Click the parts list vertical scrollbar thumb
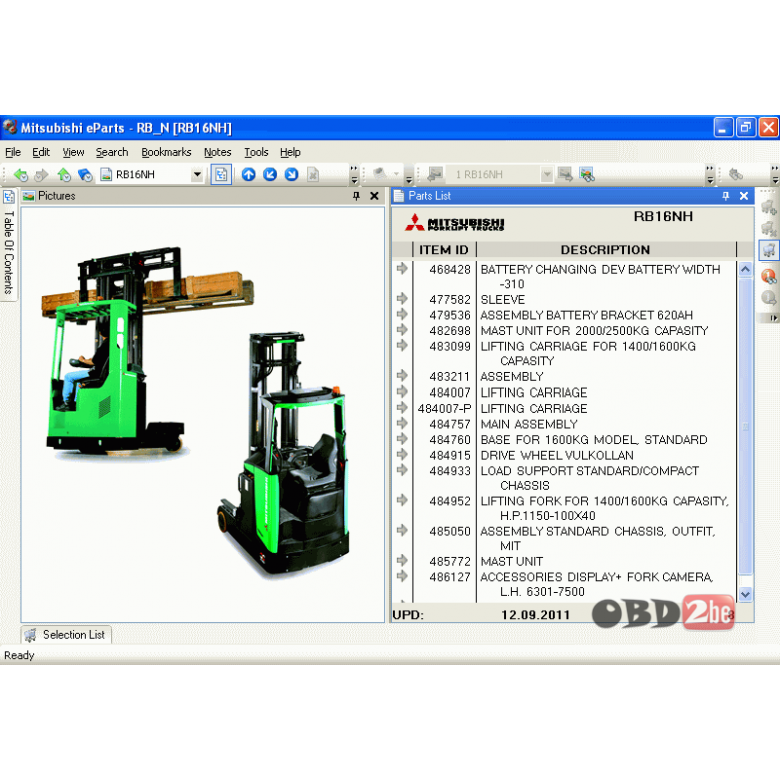 click(745, 426)
